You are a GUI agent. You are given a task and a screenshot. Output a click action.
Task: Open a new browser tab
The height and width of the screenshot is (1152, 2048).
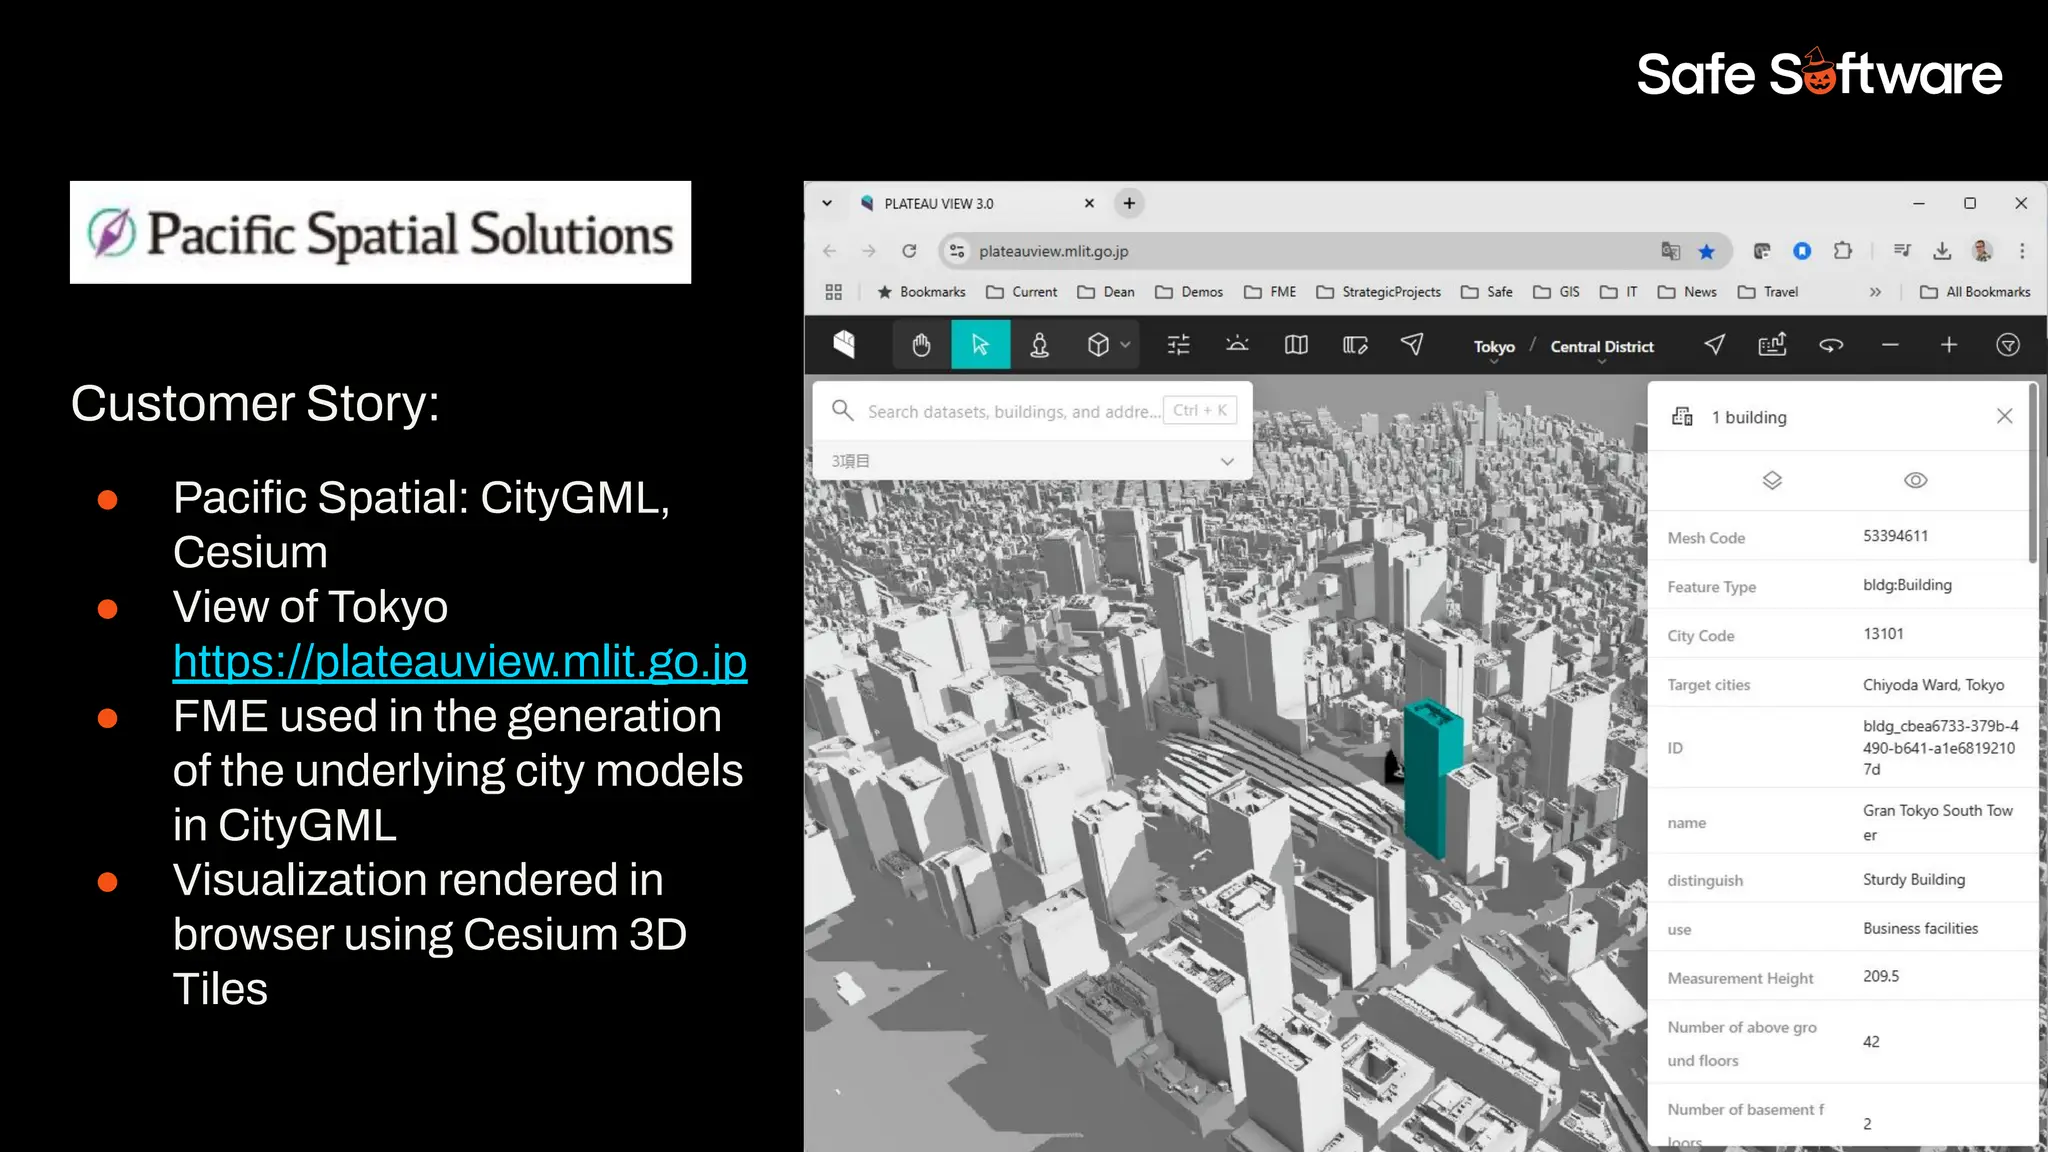pos(1129,203)
